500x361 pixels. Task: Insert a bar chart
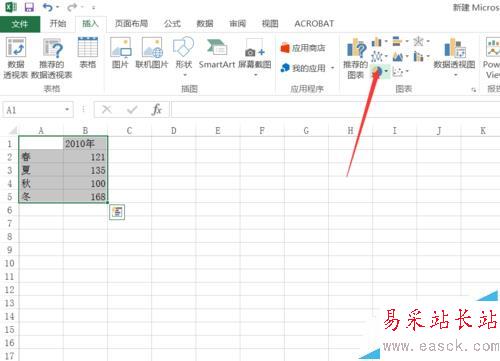click(x=397, y=41)
